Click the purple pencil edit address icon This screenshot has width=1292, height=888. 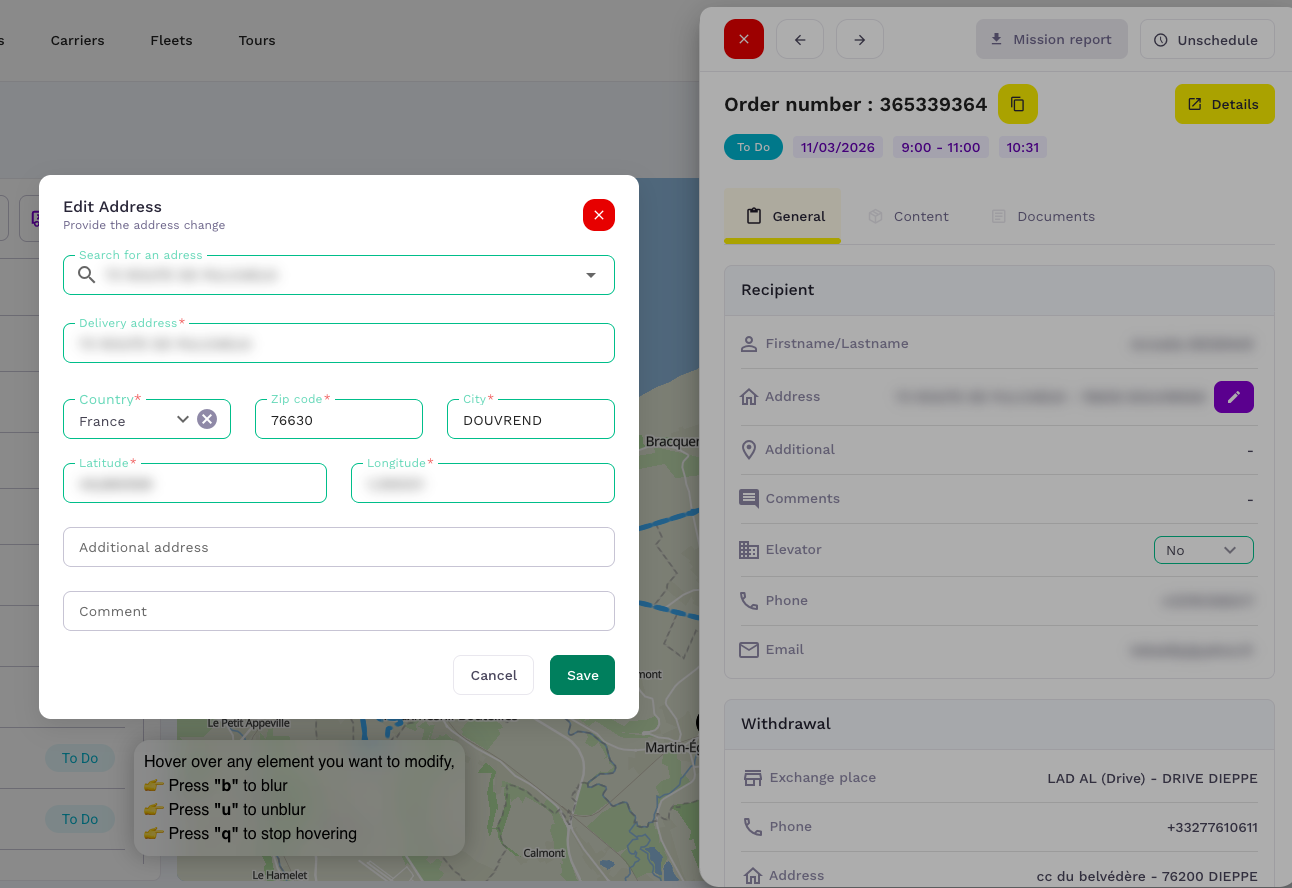point(1233,397)
